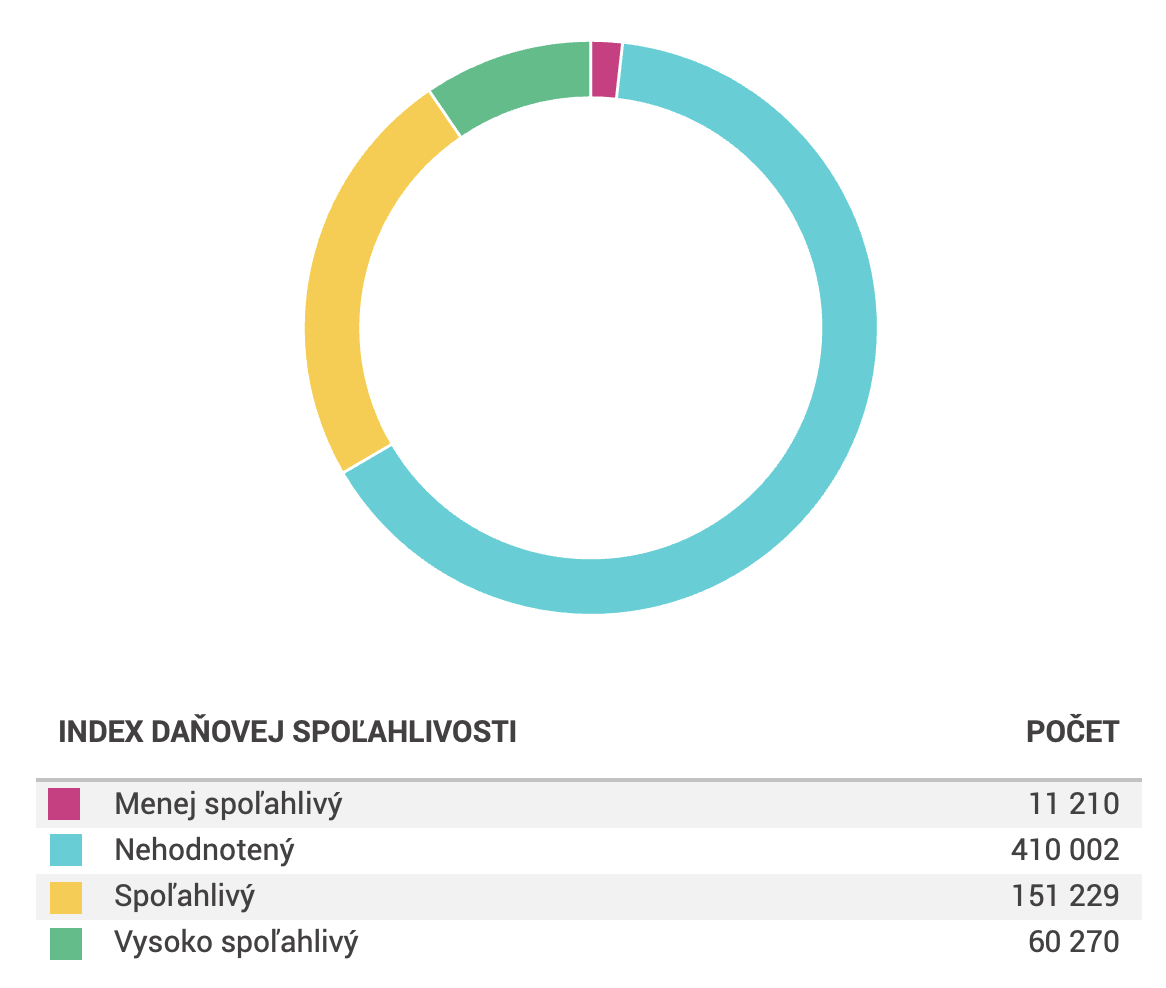Screen dimensions: 1166x988
Task: Click the 11 210 count value
Action: (1074, 804)
